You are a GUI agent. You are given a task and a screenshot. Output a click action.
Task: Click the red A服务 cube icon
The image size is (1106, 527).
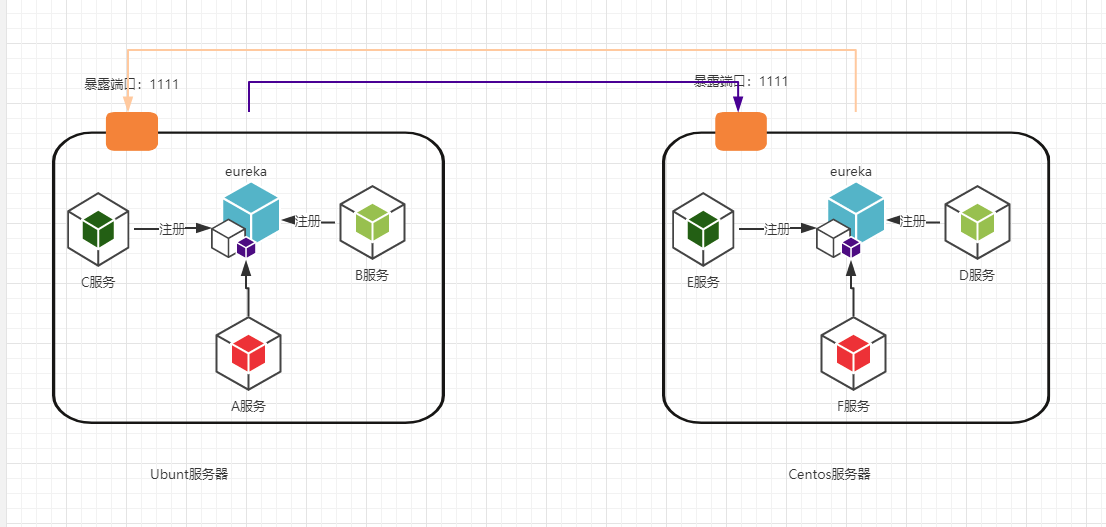pyautogui.click(x=249, y=352)
